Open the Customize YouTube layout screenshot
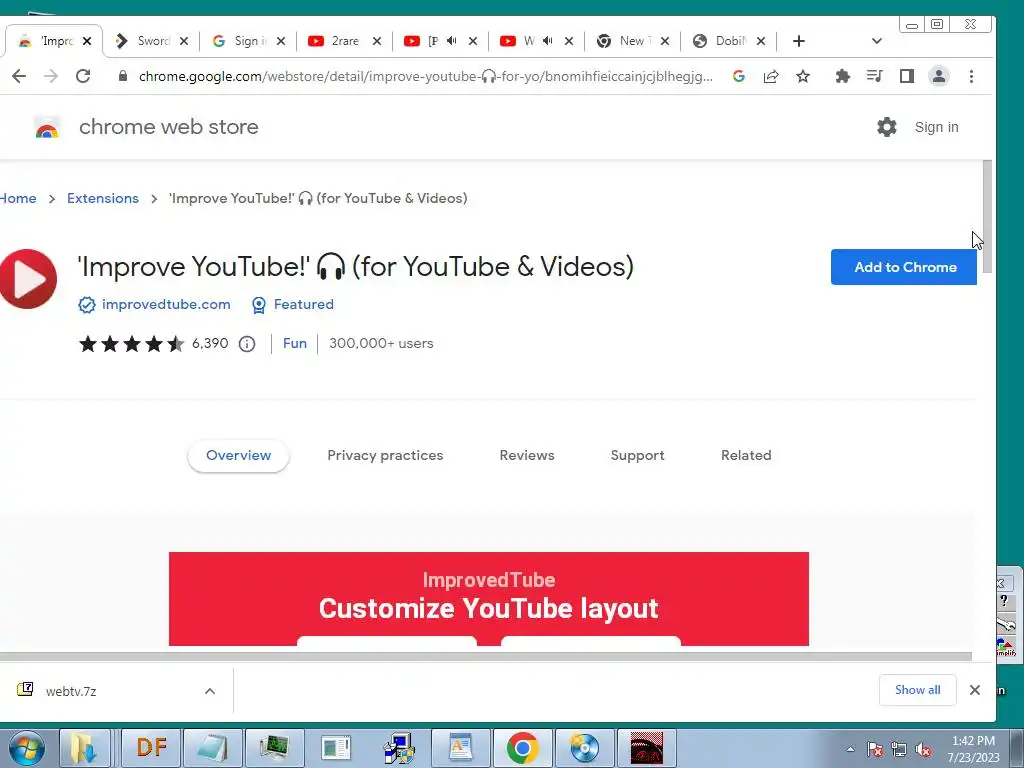The height and width of the screenshot is (768, 1024). click(488, 599)
